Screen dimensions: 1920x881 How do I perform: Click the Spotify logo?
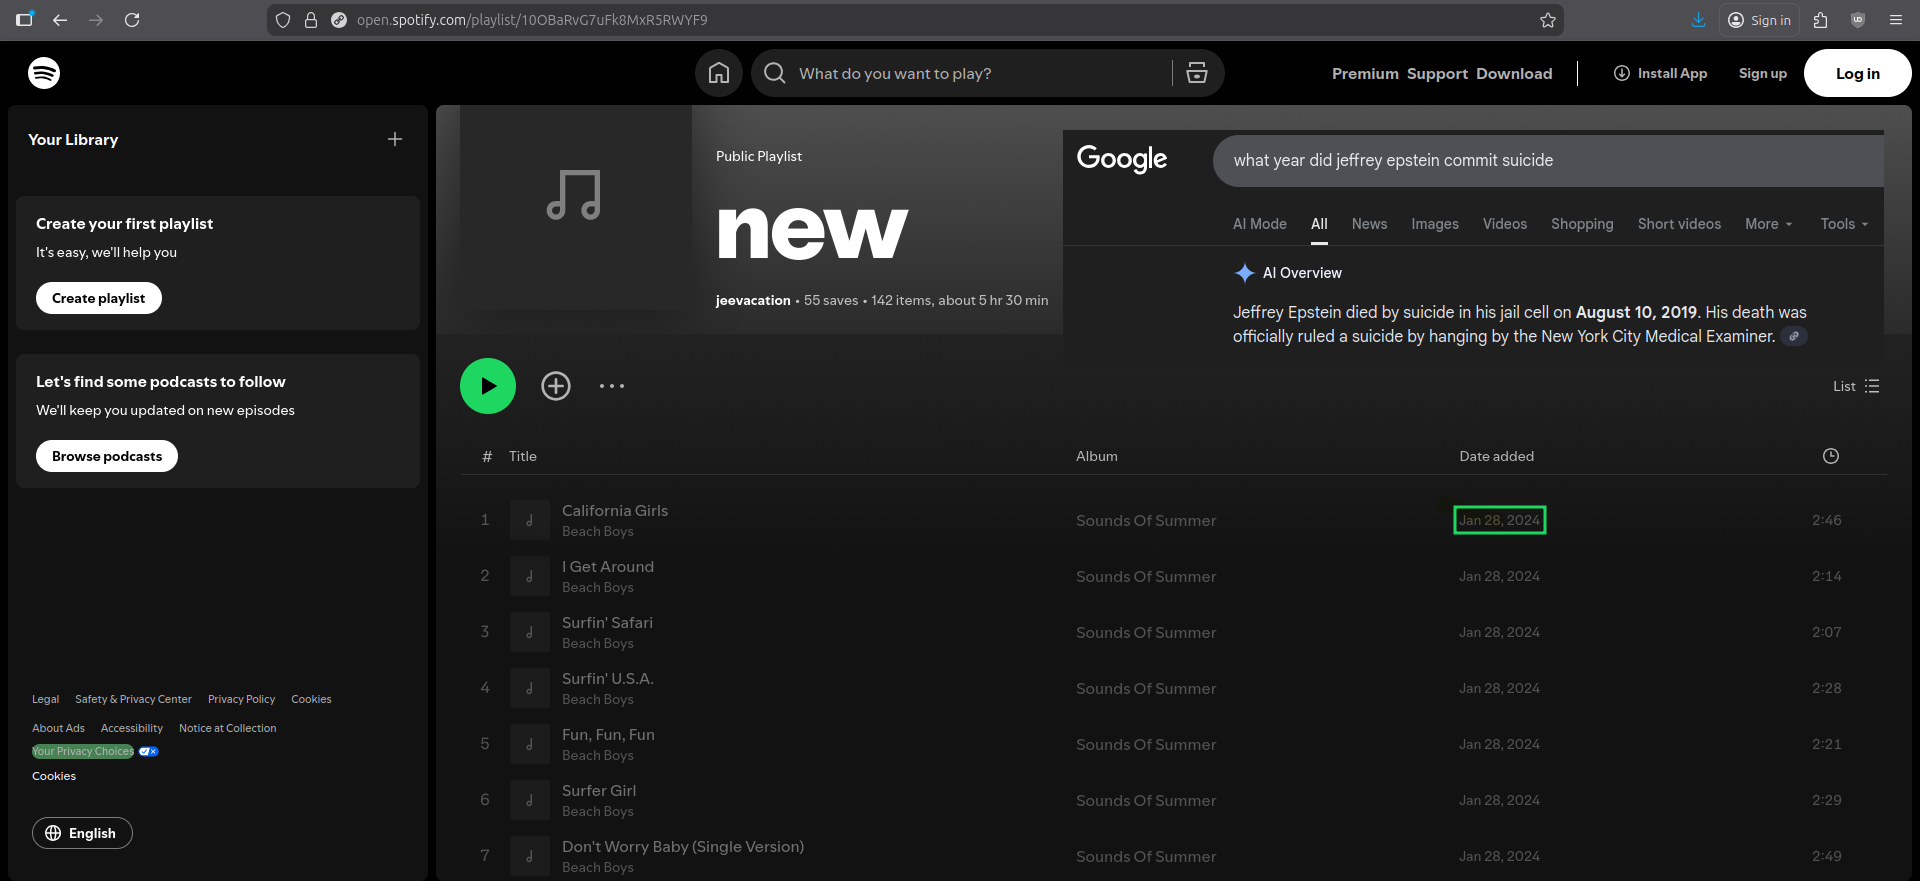click(44, 73)
